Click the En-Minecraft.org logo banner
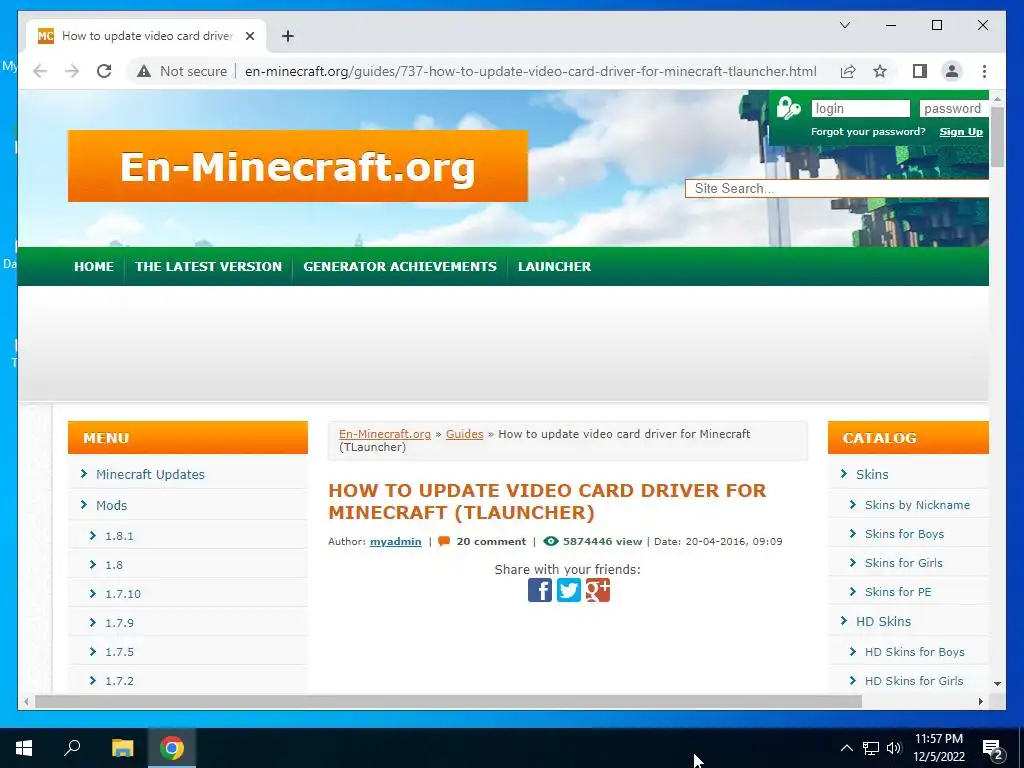 point(298,166)
